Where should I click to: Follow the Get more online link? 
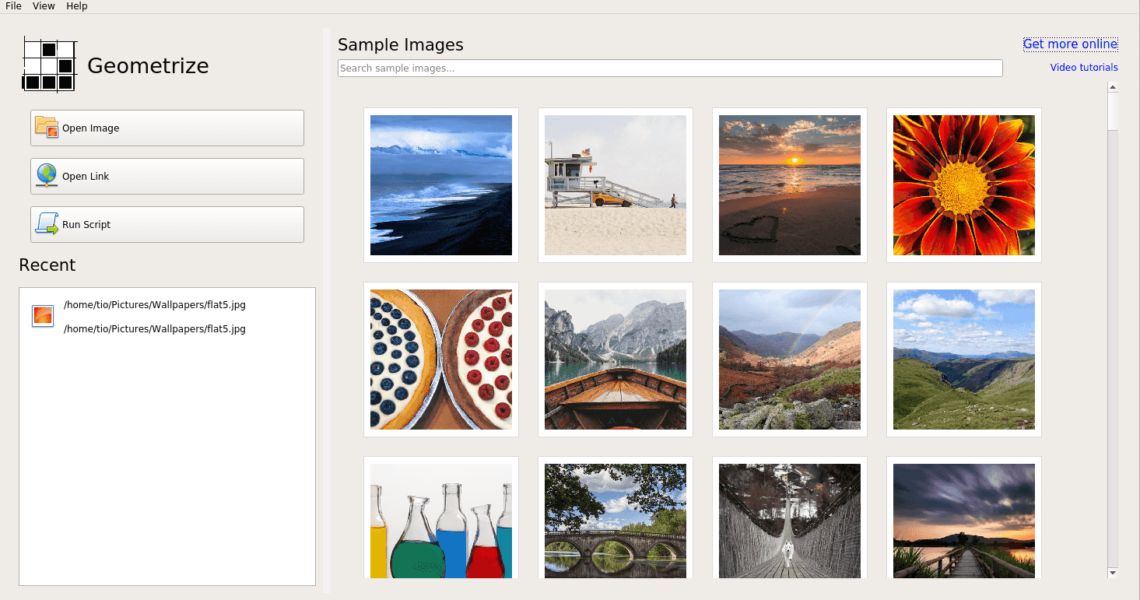(x=1070, y=44)
